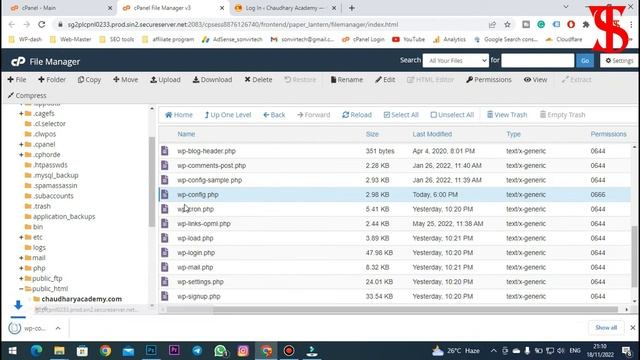Viewport: 640px width, 360px height.
Task: Click the Go search button
Action: coord(585,60)
